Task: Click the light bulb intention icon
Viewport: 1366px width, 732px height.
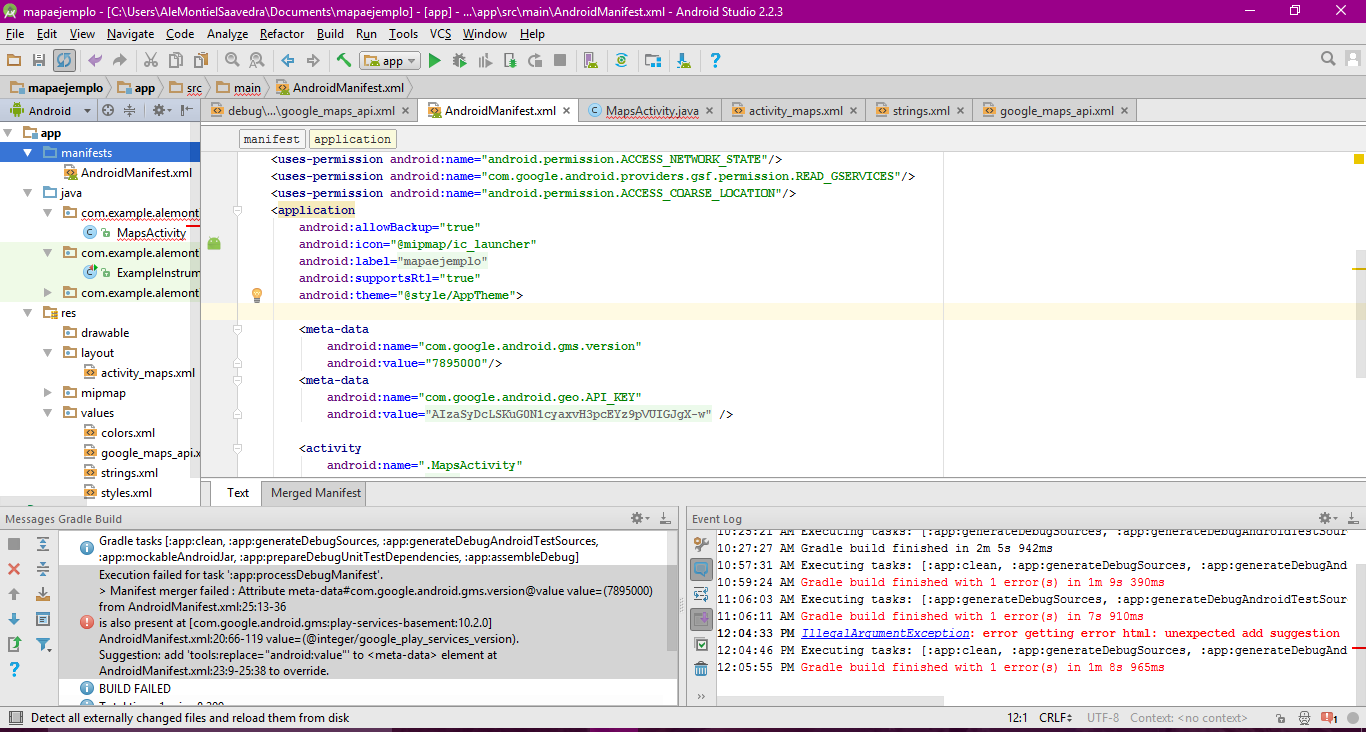Action: (x=256, y=295)
